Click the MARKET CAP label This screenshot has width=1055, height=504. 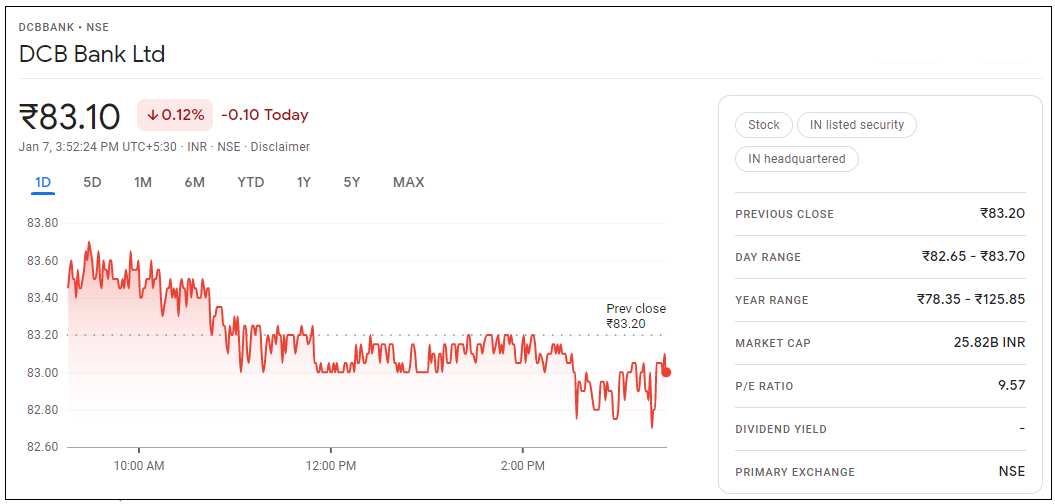coord(773,343)
